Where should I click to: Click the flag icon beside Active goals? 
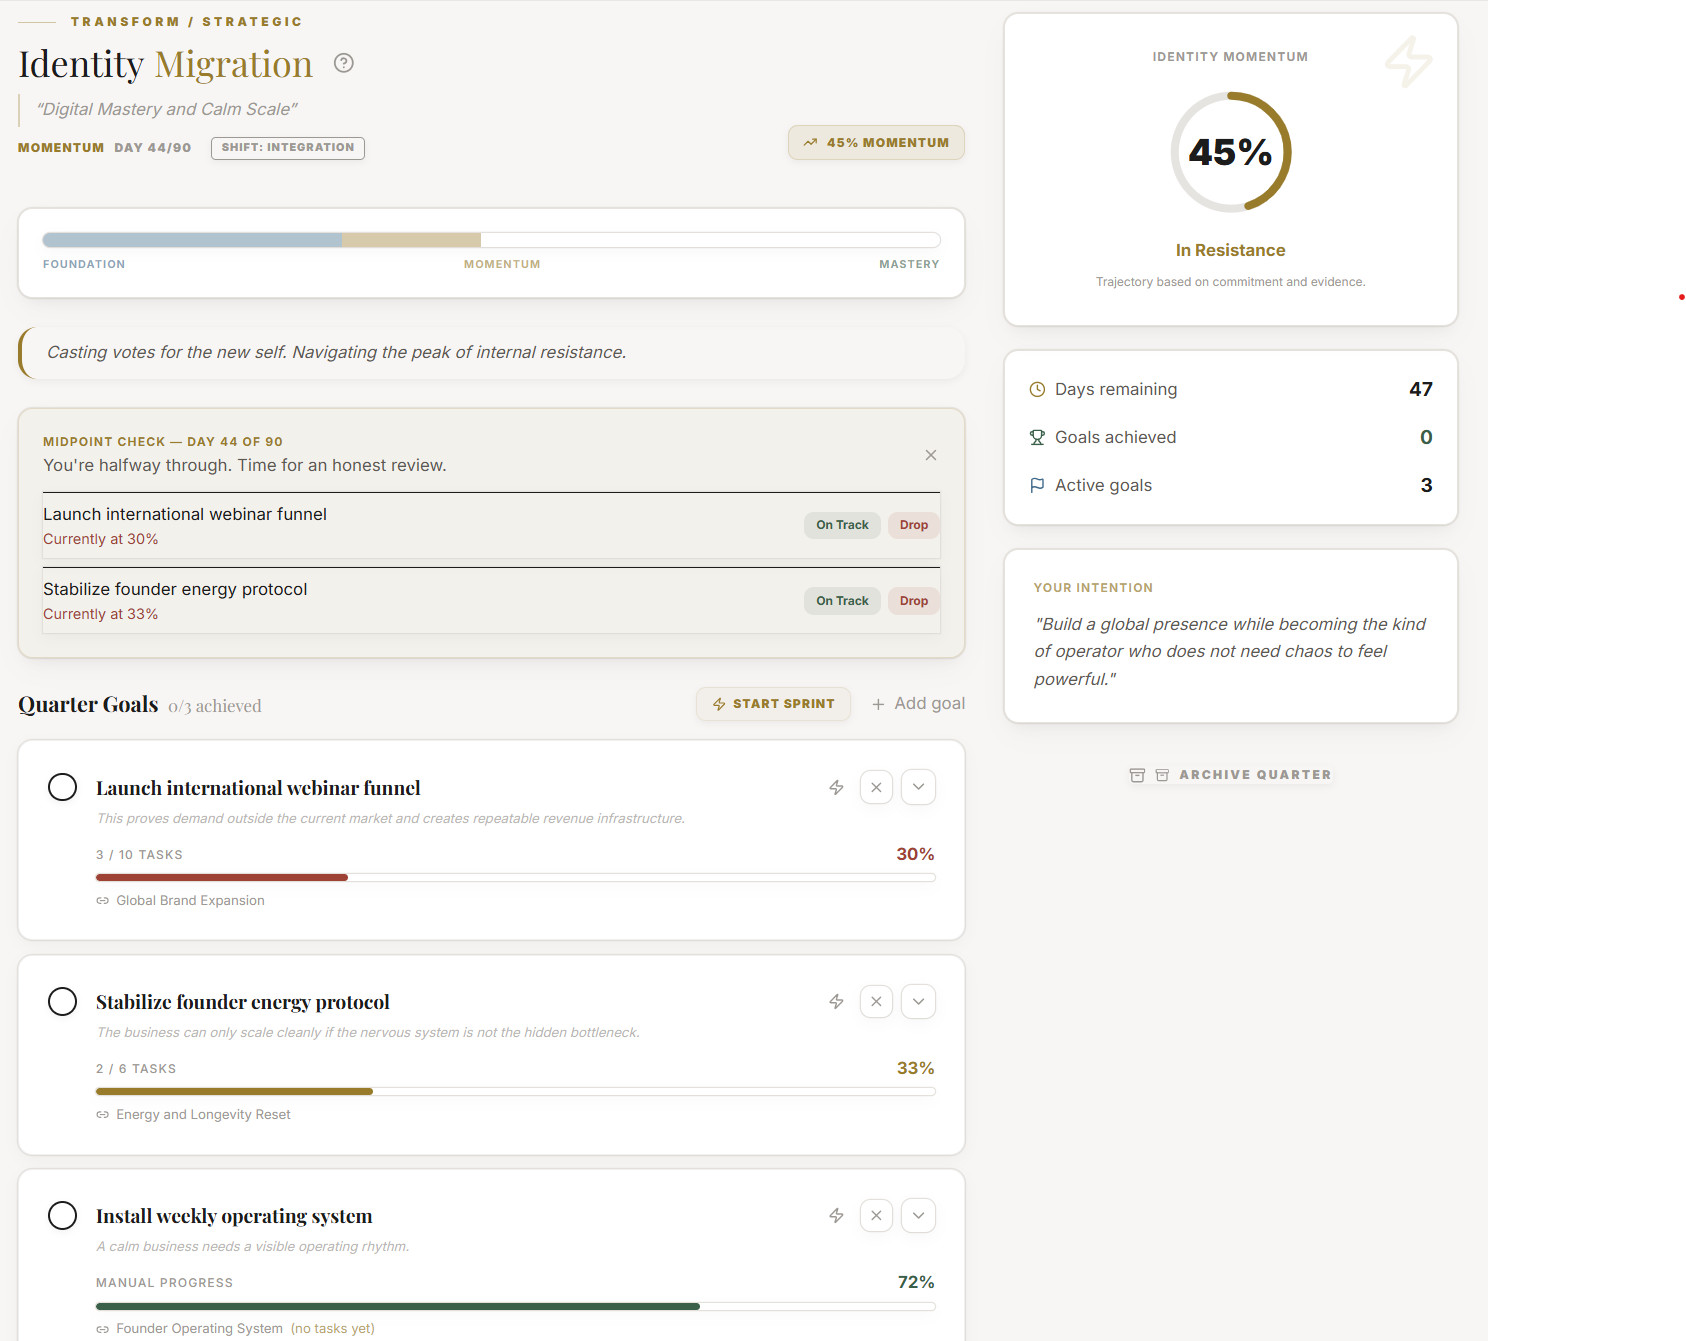coord(1037,485)
